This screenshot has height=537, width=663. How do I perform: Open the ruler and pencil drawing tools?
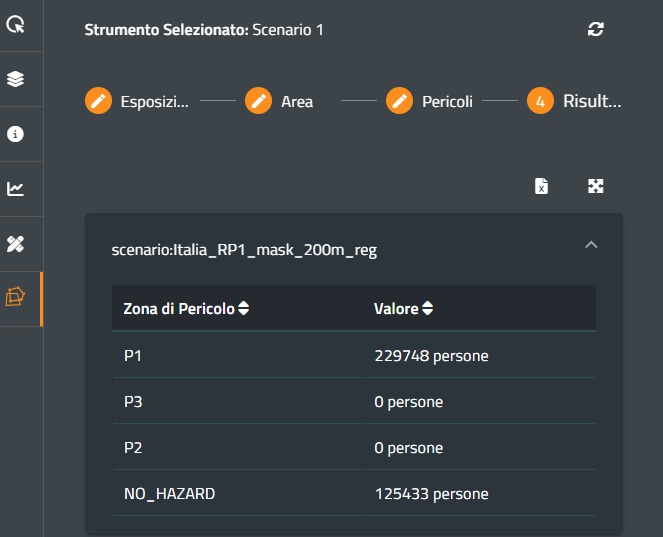pos(16,243)
